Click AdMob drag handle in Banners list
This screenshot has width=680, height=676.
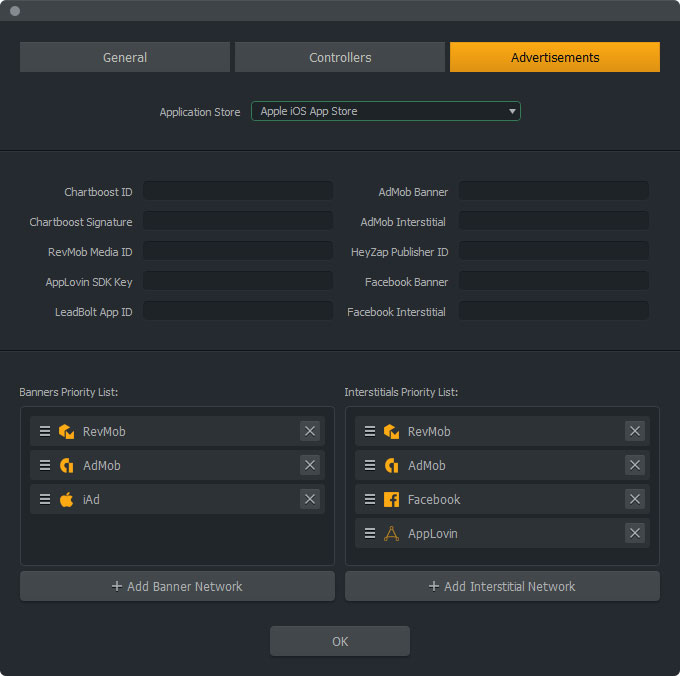[x=45, y=465]
